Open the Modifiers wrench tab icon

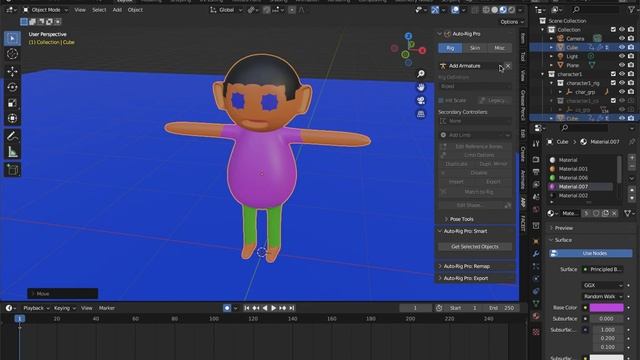(536, 253)
